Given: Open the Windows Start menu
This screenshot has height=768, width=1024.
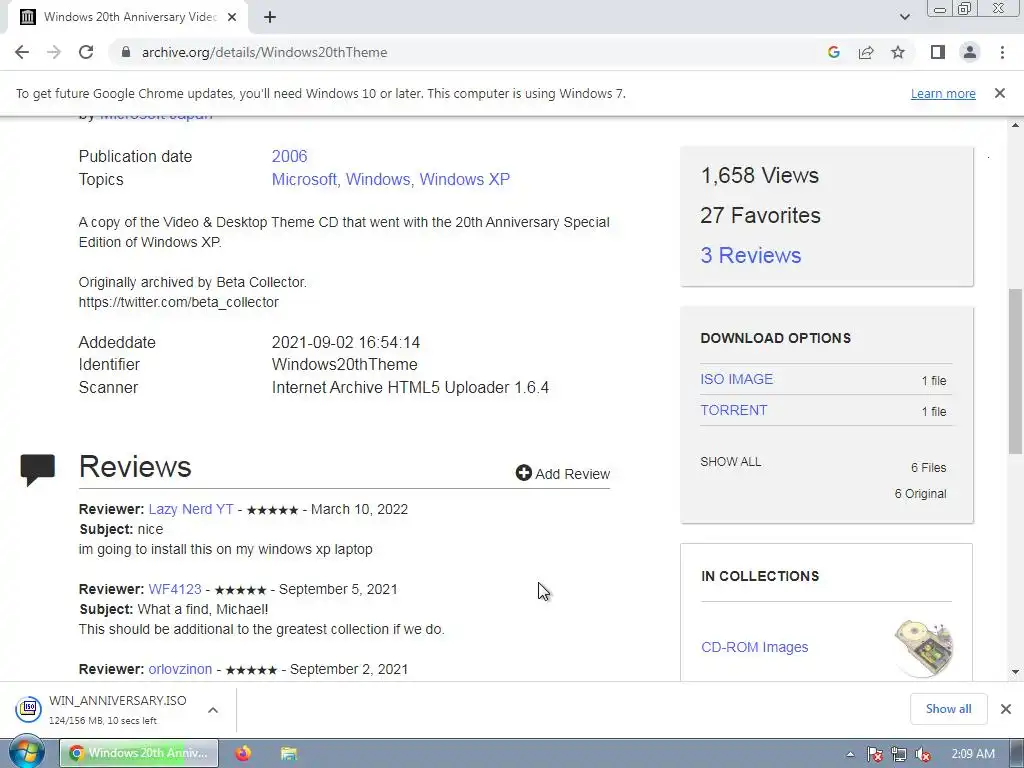Looking at the screenshot, I should click(27, 752).
